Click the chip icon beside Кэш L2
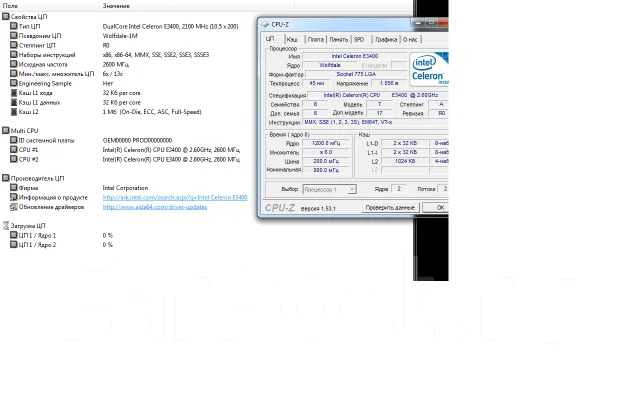 point(14,111)
